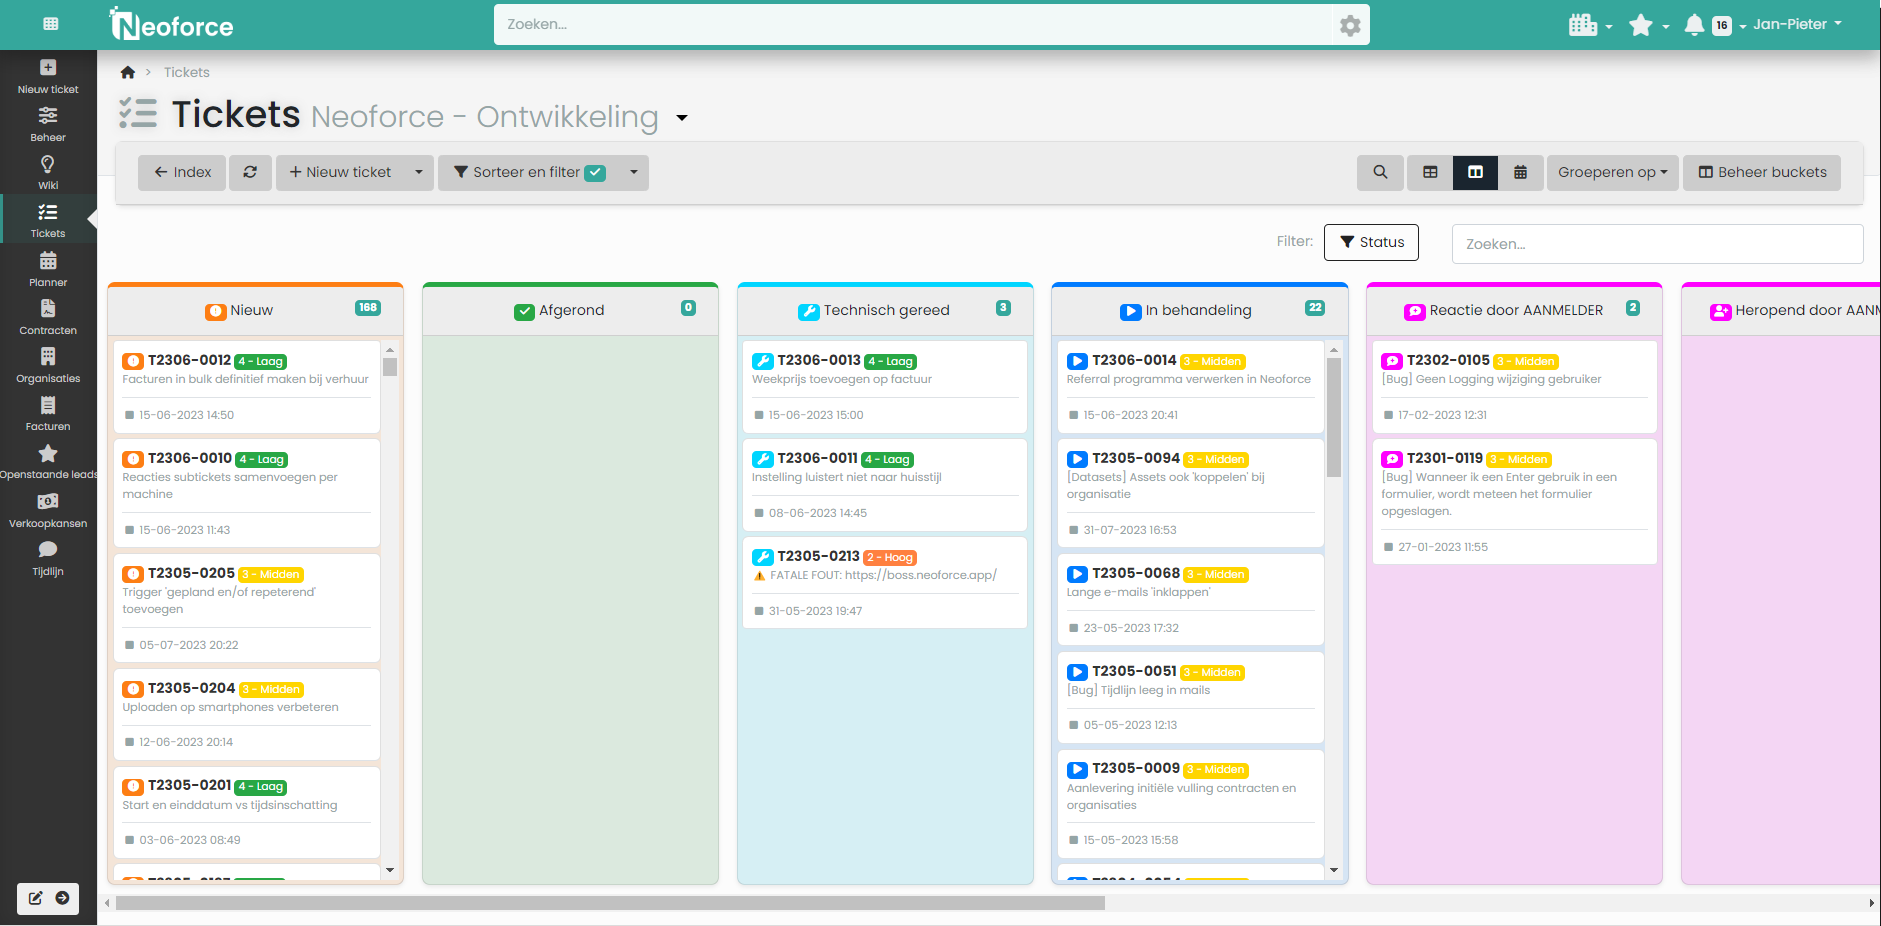Viewport: 1881px width, 926px height.
Task: Open ticket T2305-0213 FATALE FOUT card
Action: tap(884, 583)
